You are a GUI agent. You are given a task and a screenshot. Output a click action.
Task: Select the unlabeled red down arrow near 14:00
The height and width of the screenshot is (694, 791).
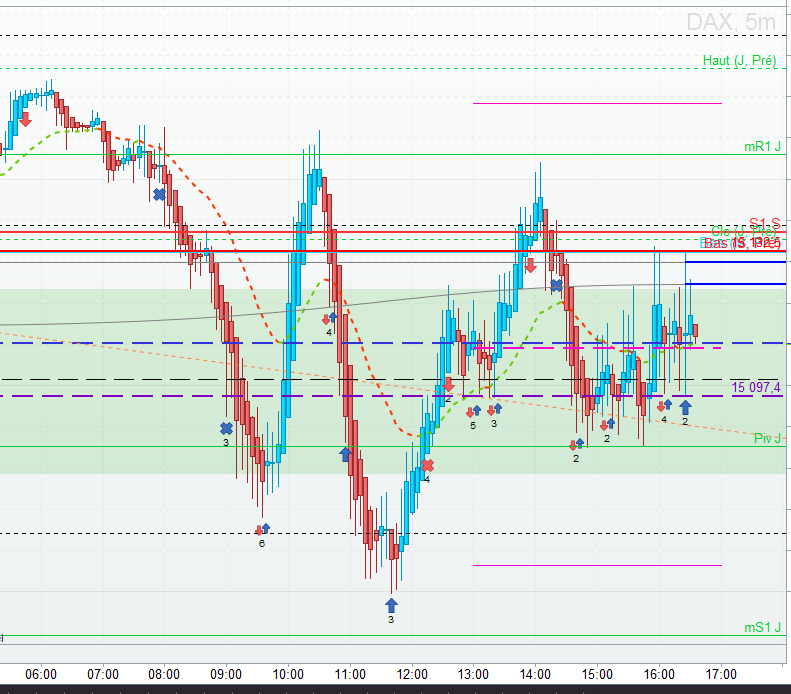click(531, 266)
